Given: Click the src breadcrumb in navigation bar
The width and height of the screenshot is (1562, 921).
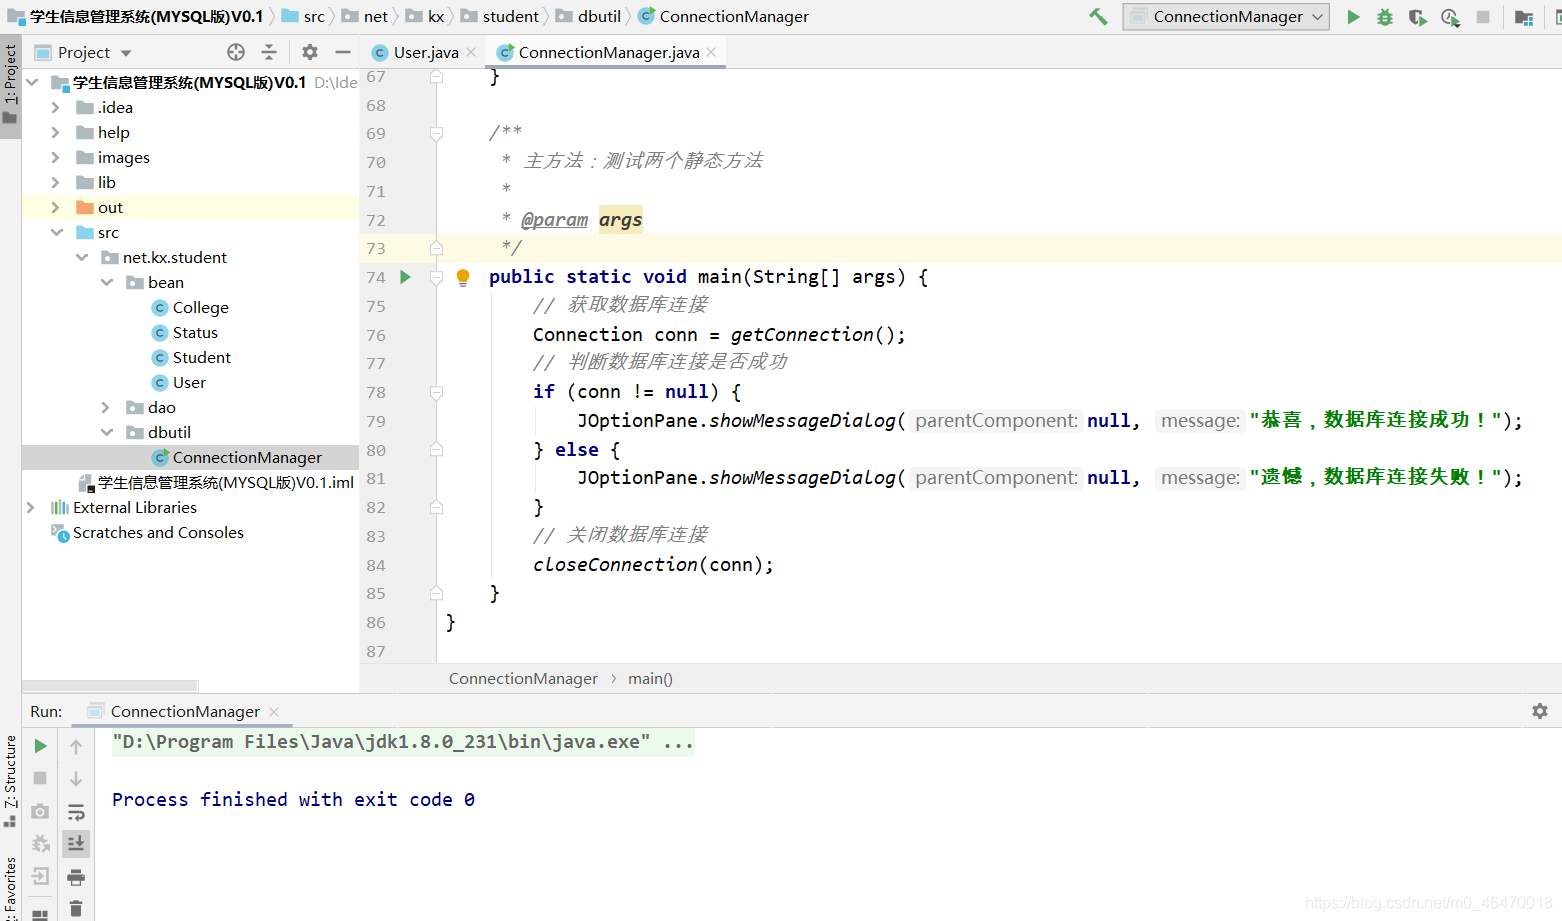Looking at the screenshot, I should 304,16.
